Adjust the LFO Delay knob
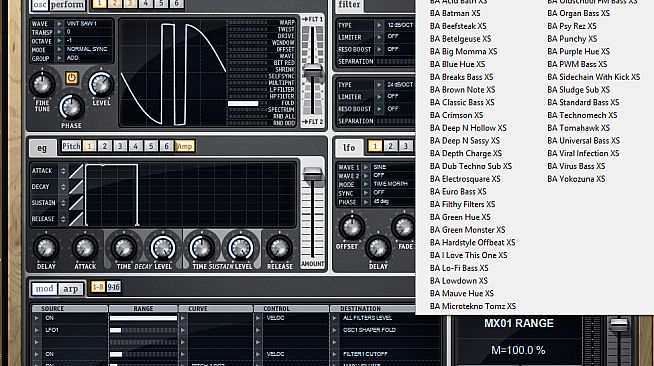The image size is (654, 366). pyautogui.click(x=378, y=248)
